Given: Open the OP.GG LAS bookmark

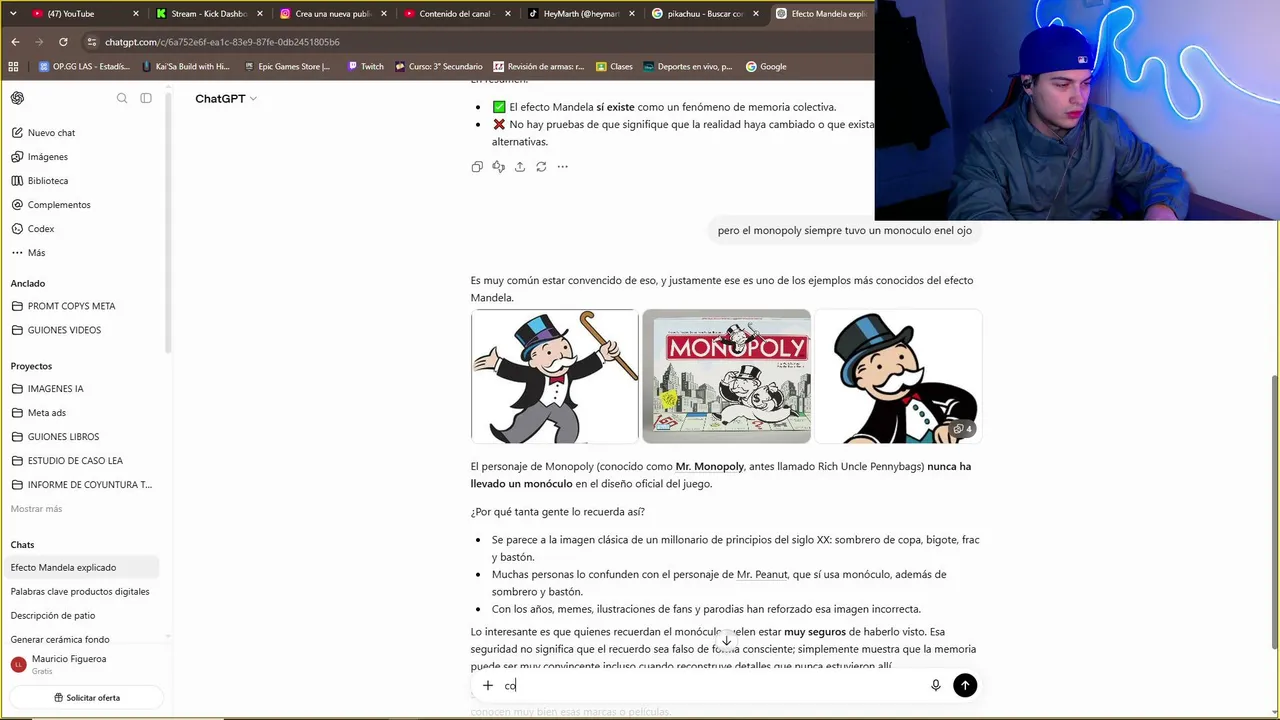Looking at the screenshot, I should pyautogui.click(x=84, y=67).
